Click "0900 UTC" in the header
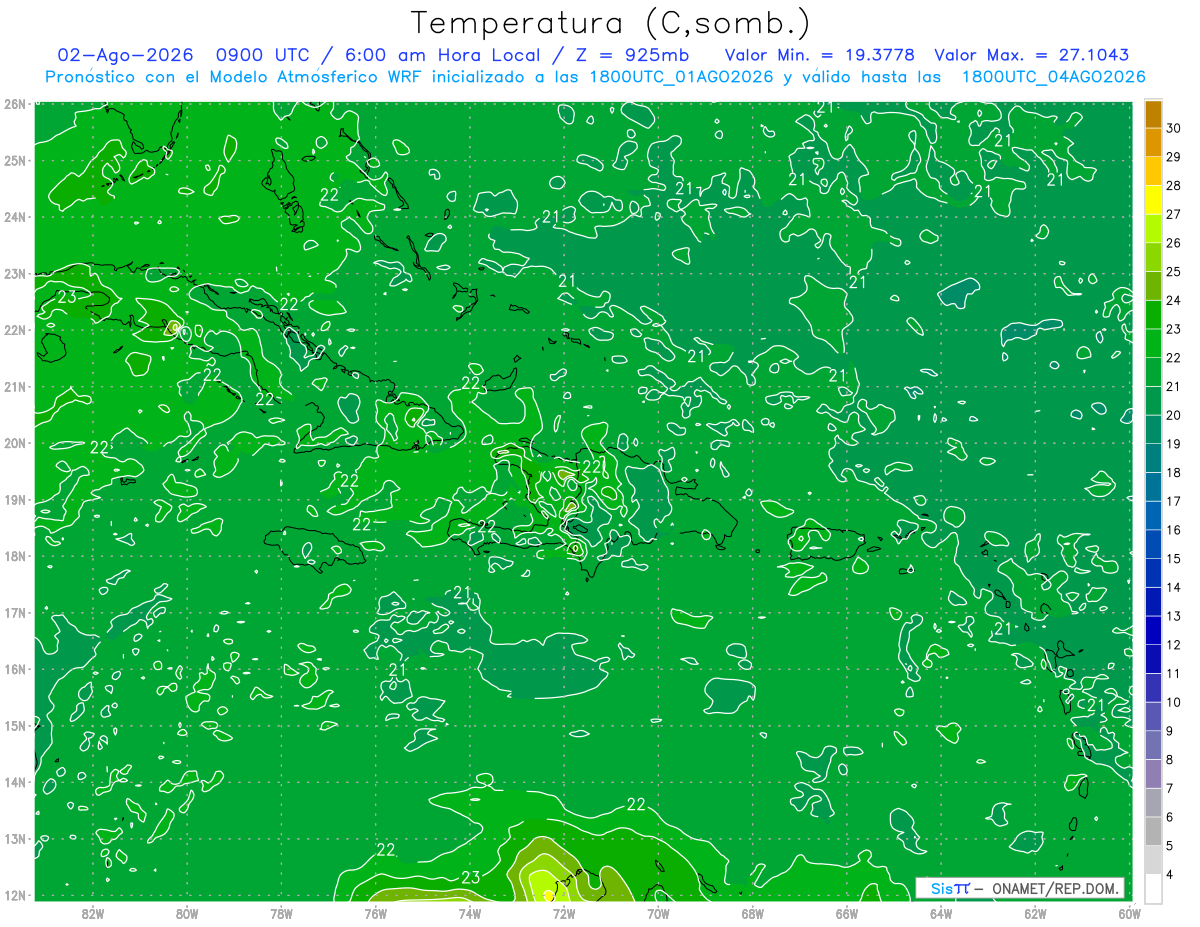The image size is (1200, 927). (263, 55)
